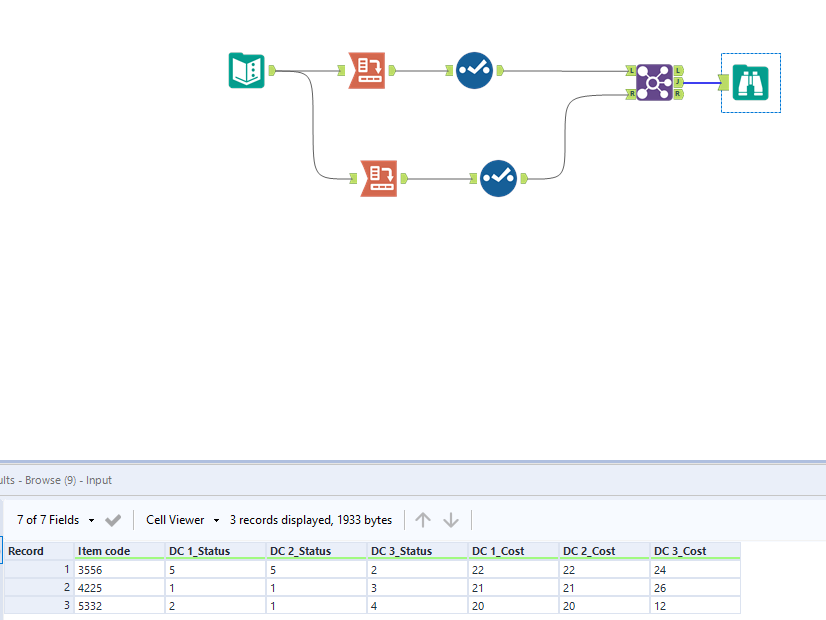Click the up arrow to view previous record
826x620 pixels.
[422, 520]
